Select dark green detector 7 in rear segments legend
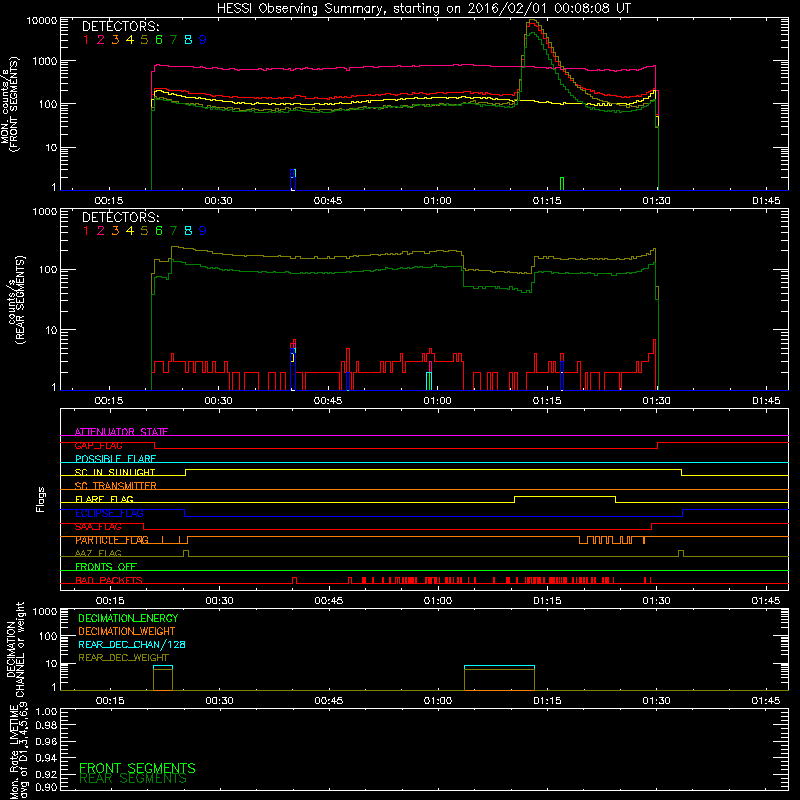 click(173, 231)
